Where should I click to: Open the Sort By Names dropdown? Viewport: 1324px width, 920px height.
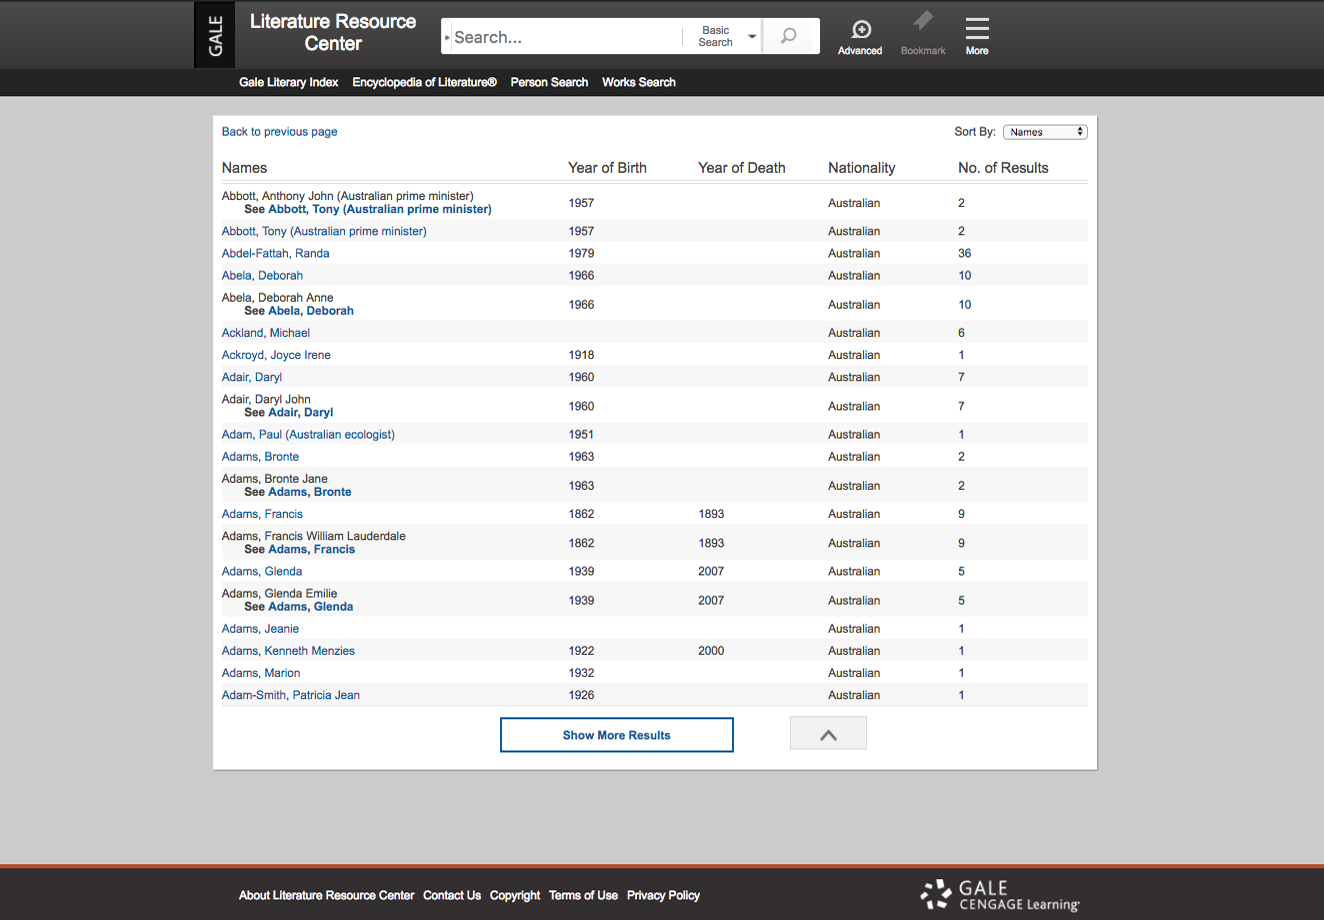[x=1045, y=132]
